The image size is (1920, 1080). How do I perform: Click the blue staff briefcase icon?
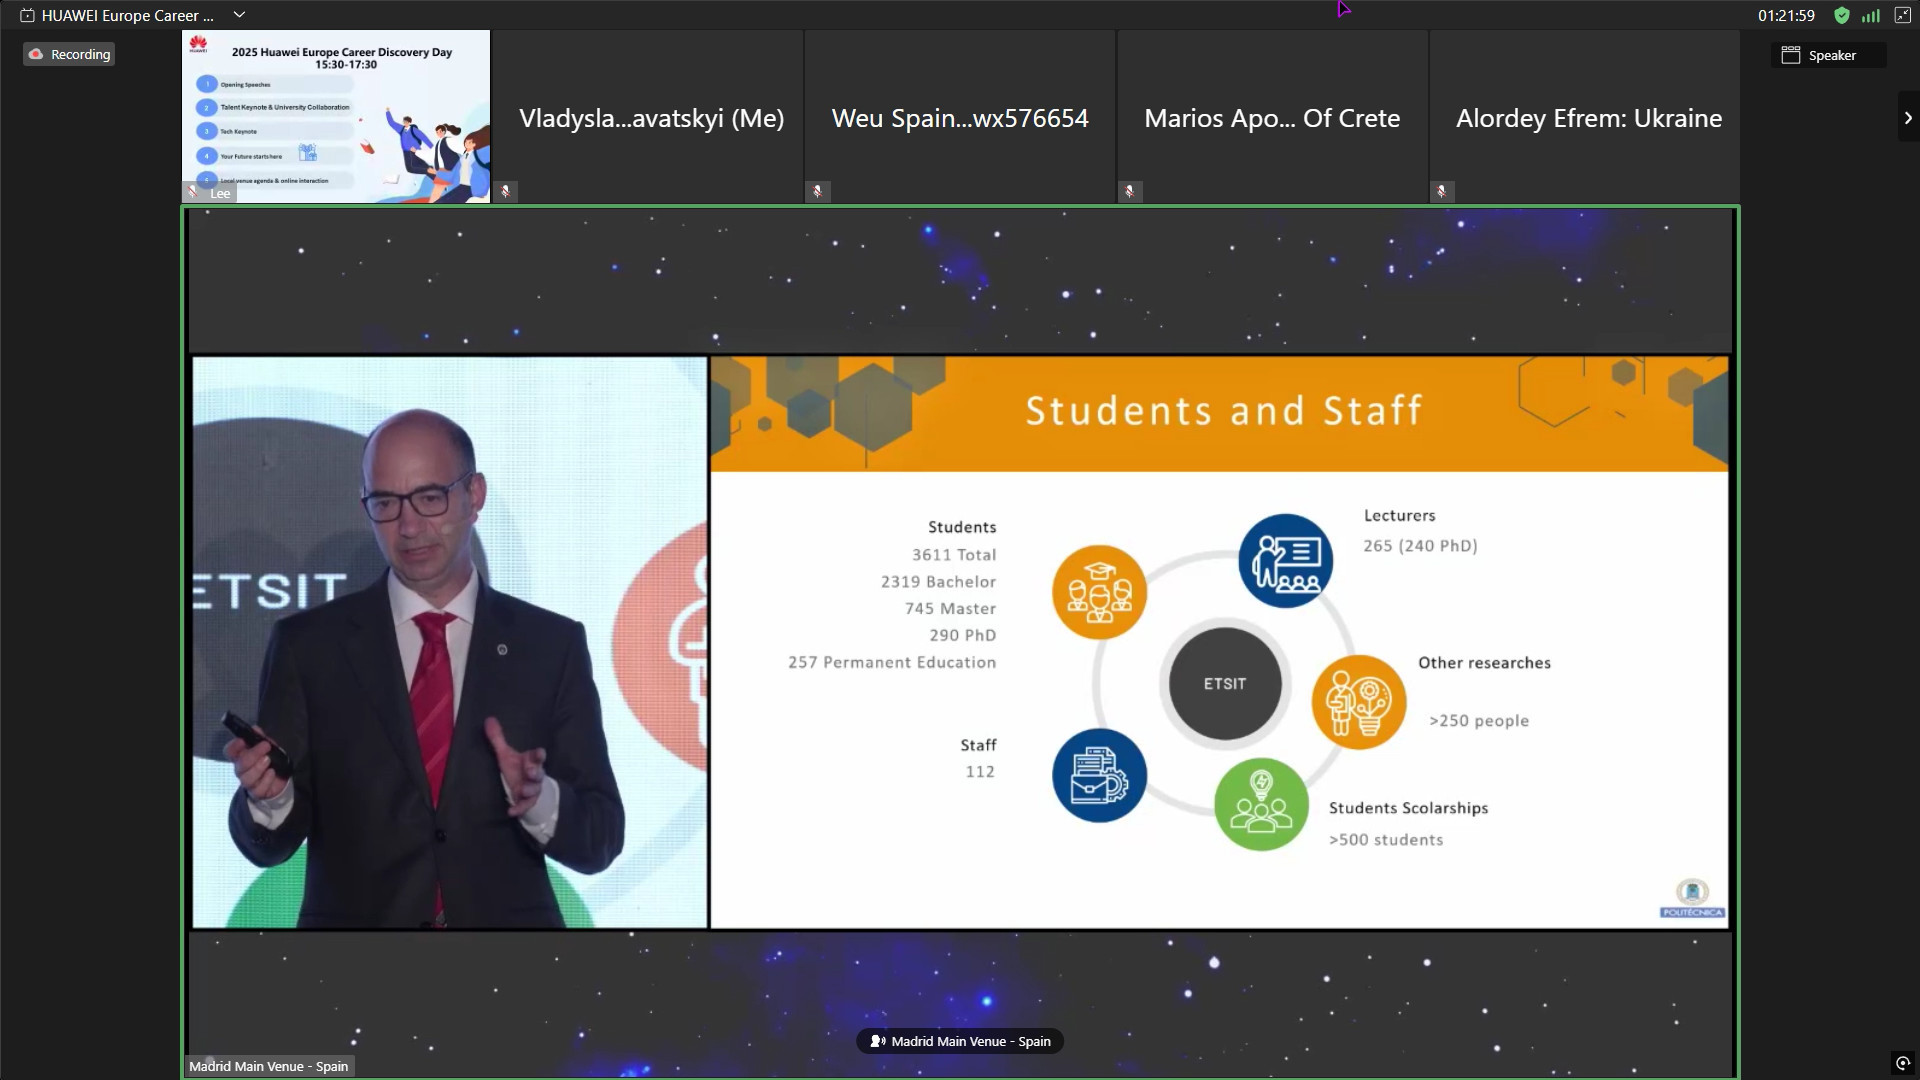[1099, 776]
